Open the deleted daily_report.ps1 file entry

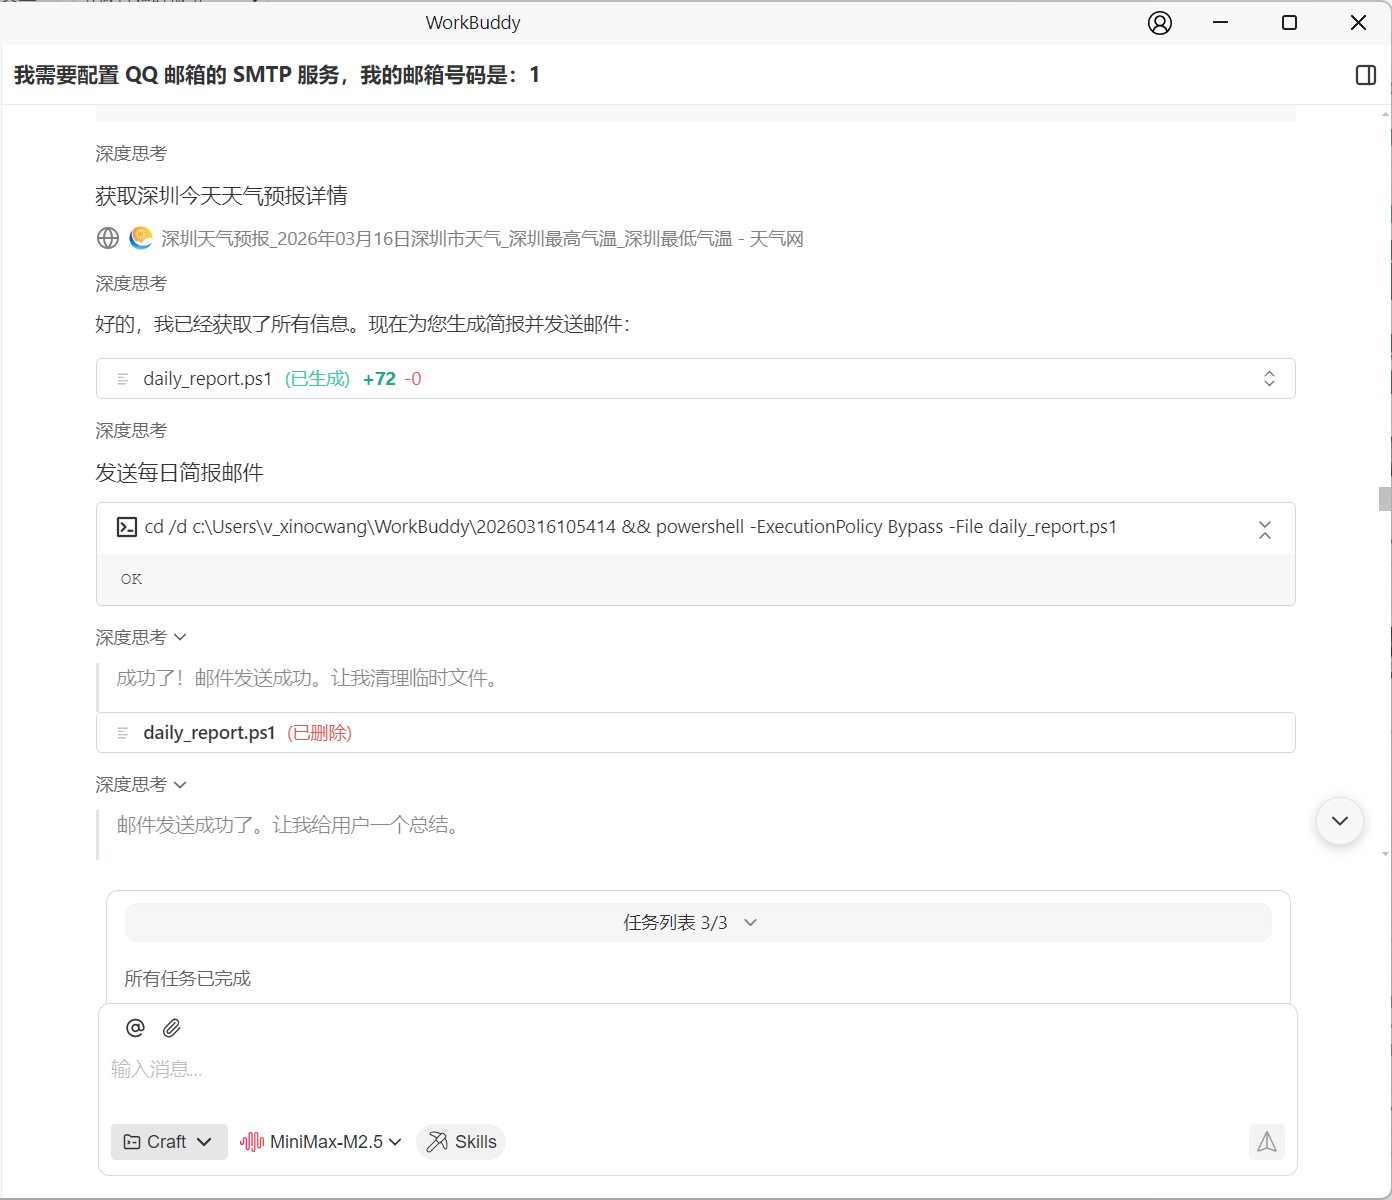pos(210,733)
